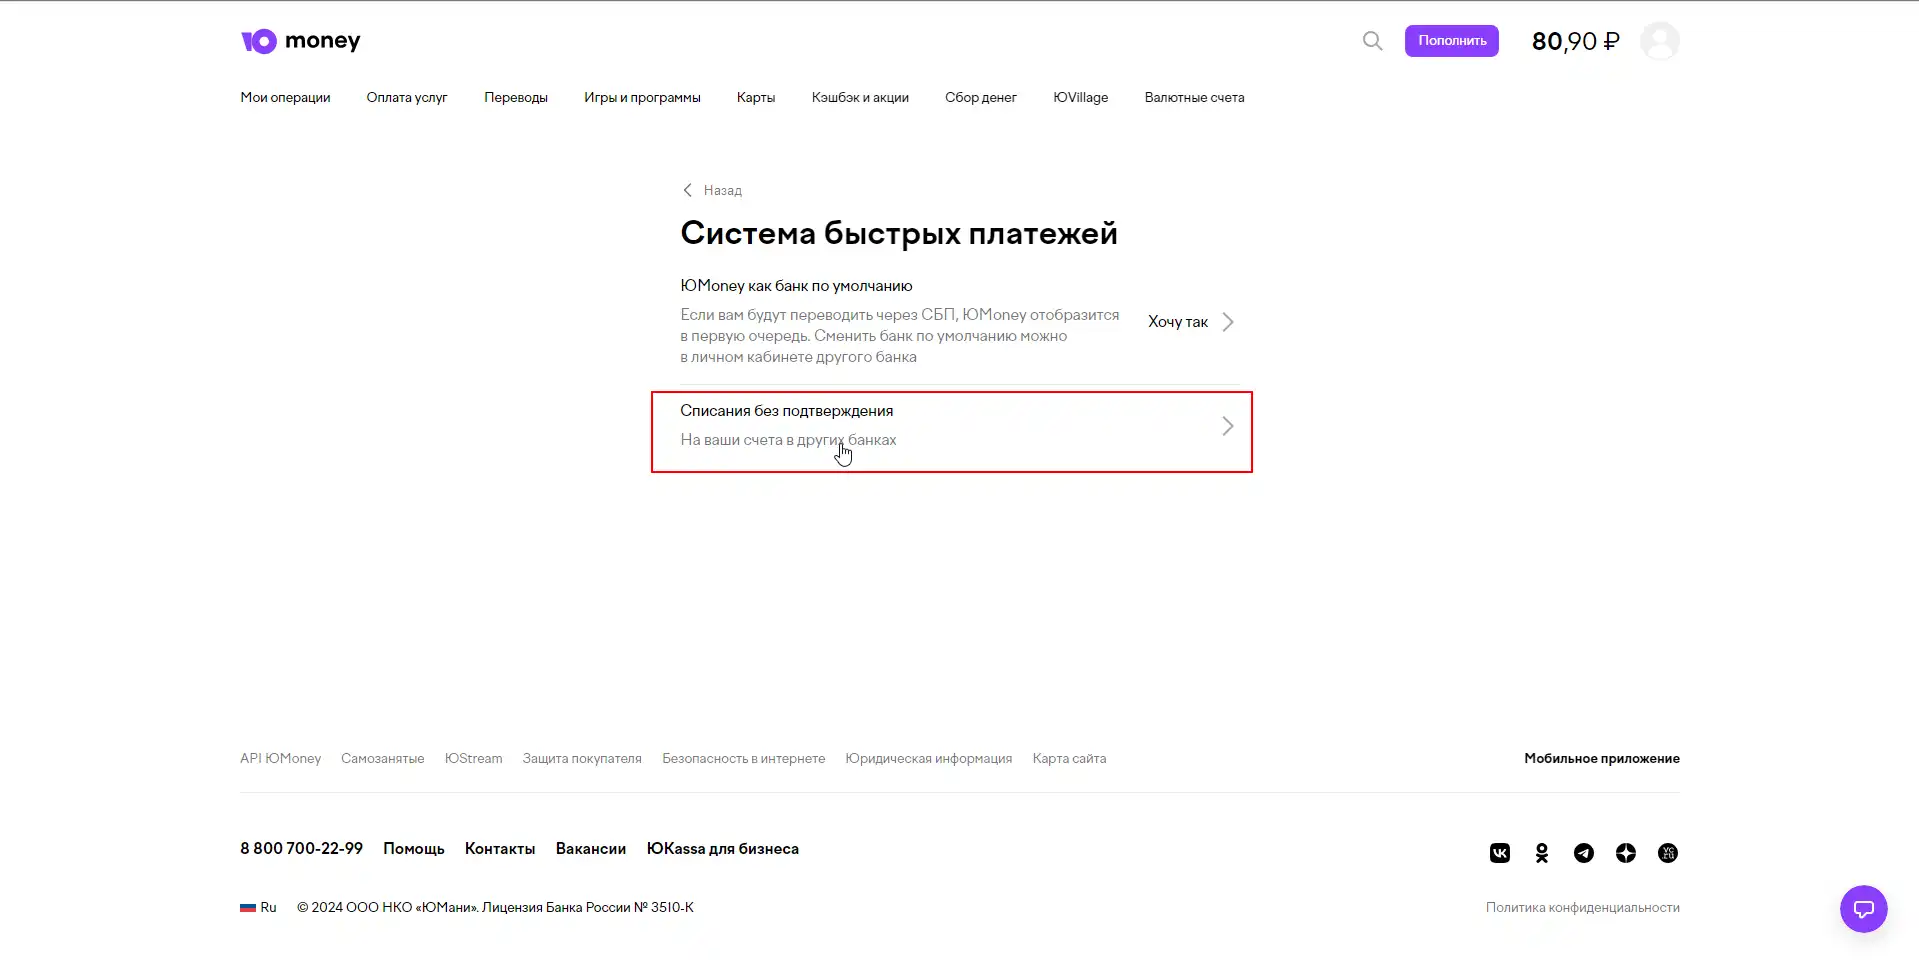Open the vc.ru icon
The width and height of the screenshot is (1919, 963).
(1667, 853)
